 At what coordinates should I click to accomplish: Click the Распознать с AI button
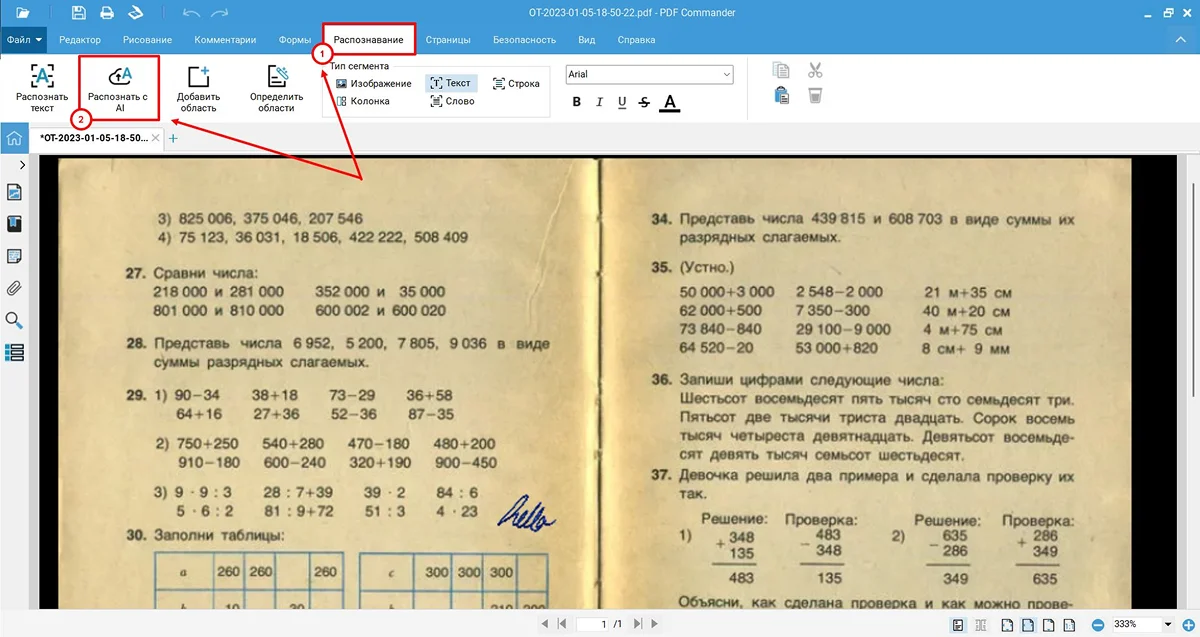[x=118, y=88]
